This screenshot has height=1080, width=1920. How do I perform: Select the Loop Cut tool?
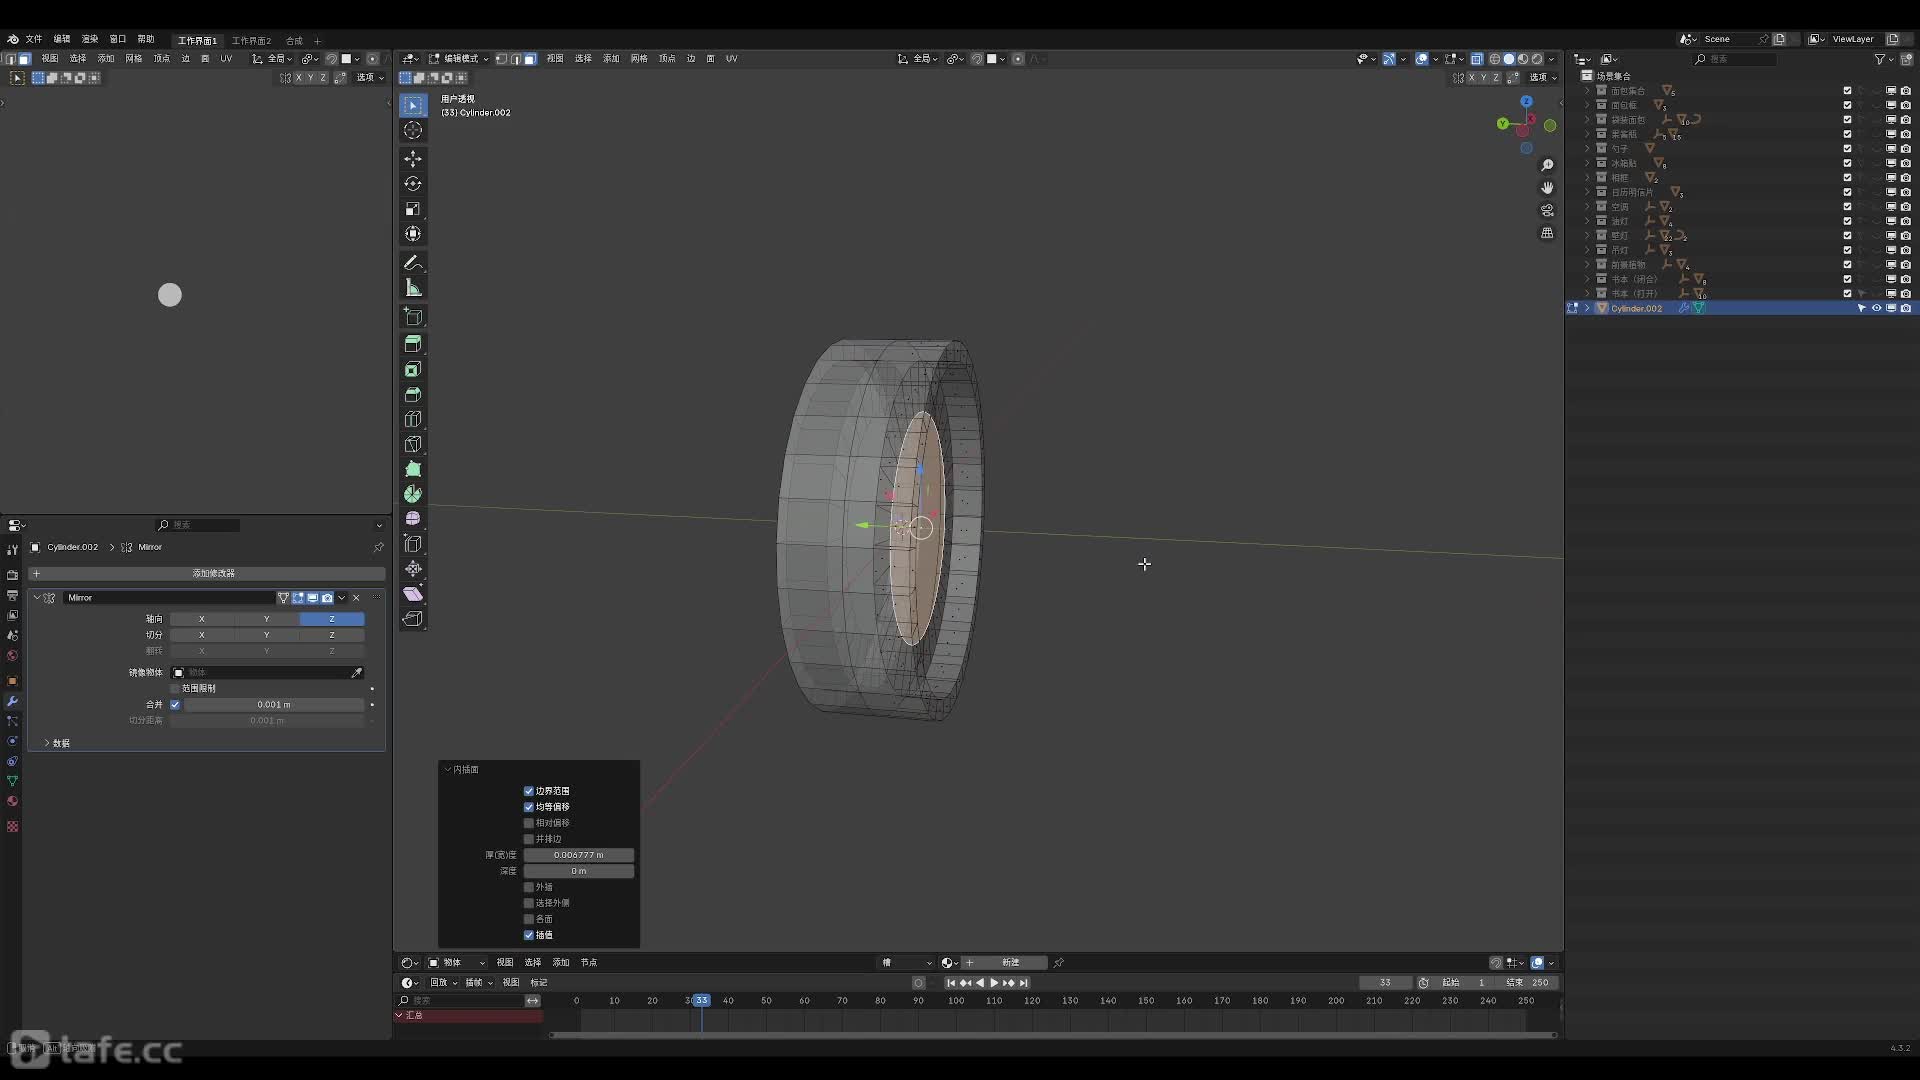[x=413, y=419]
